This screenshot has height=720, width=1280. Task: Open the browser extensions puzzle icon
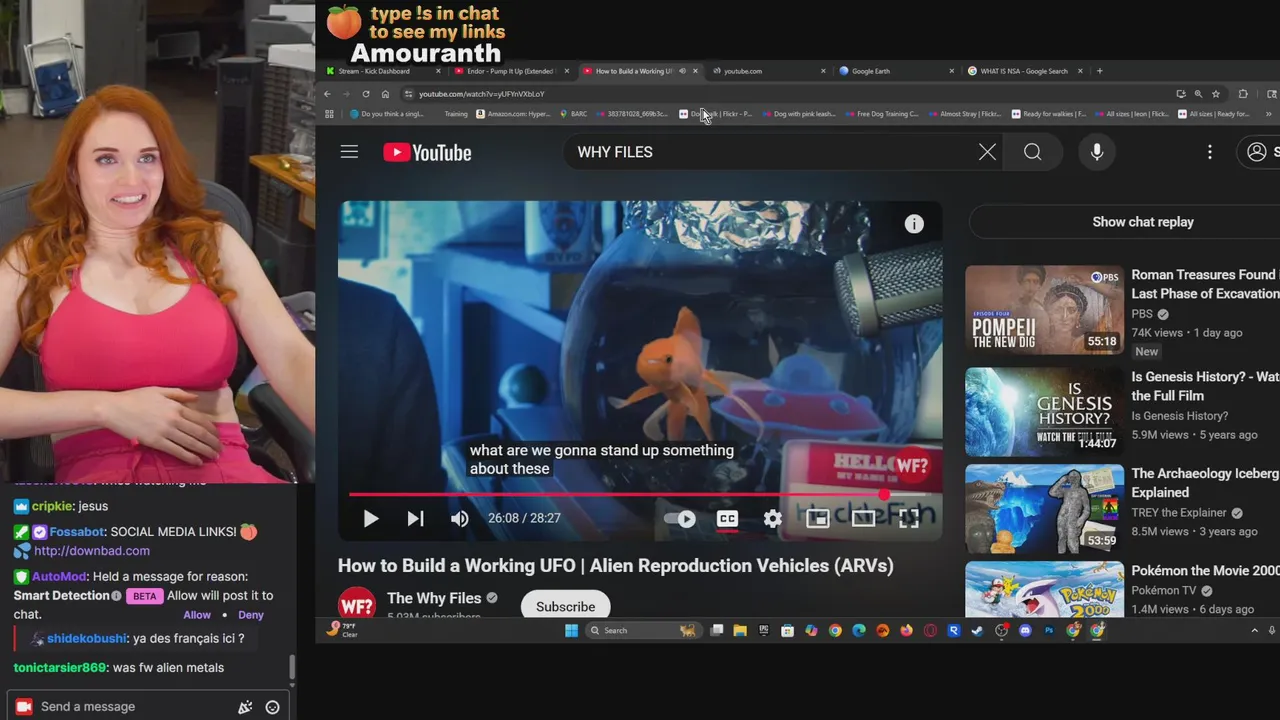[x=1243, y=94]
